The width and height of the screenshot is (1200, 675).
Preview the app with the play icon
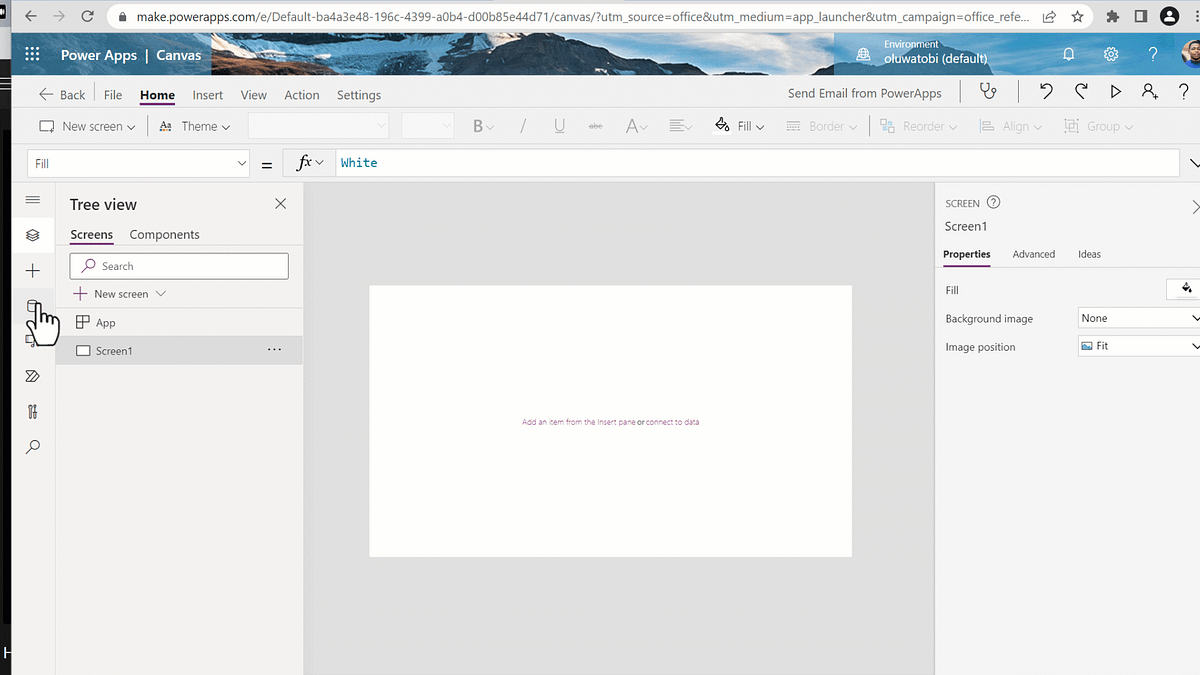(x=1115, y=91)
